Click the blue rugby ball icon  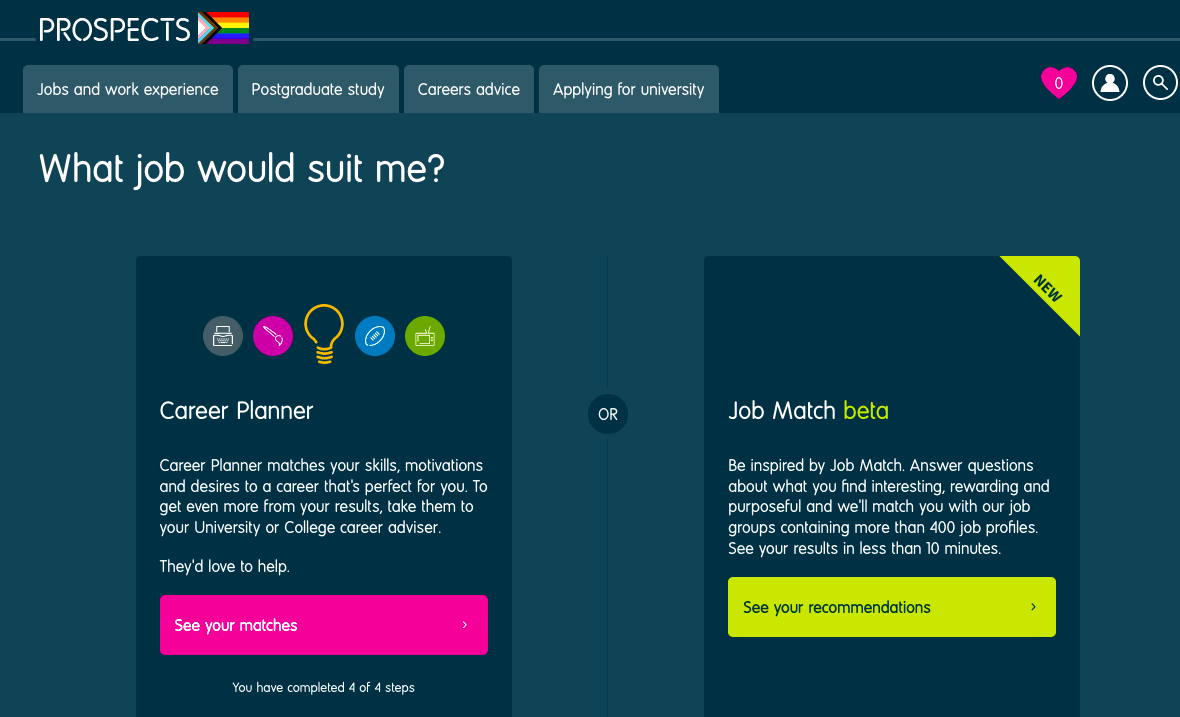pos(375,336)
